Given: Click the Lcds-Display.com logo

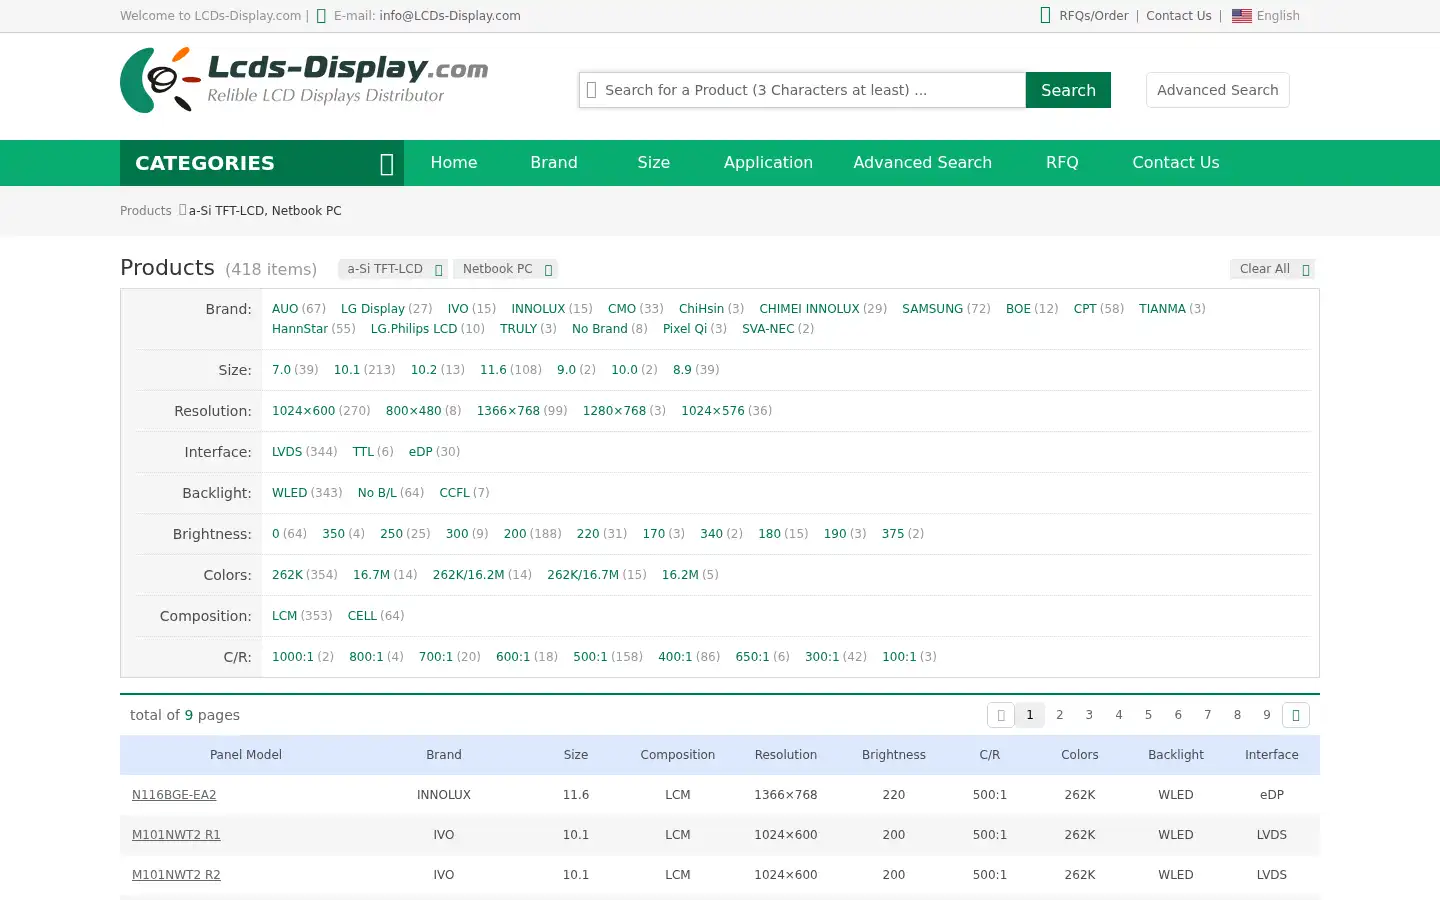Looking at the screenshot, I should tap(304, 80).
